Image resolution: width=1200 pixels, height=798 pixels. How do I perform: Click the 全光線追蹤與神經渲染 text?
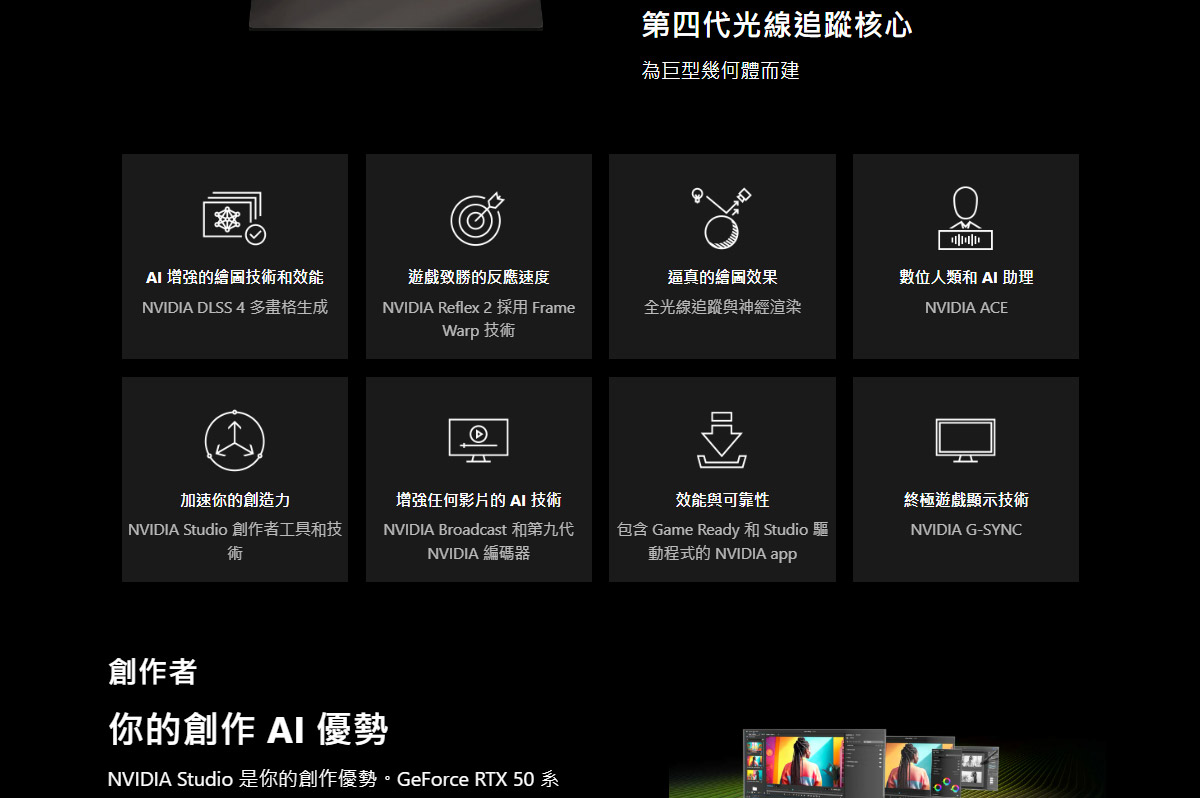coord(722,307)
